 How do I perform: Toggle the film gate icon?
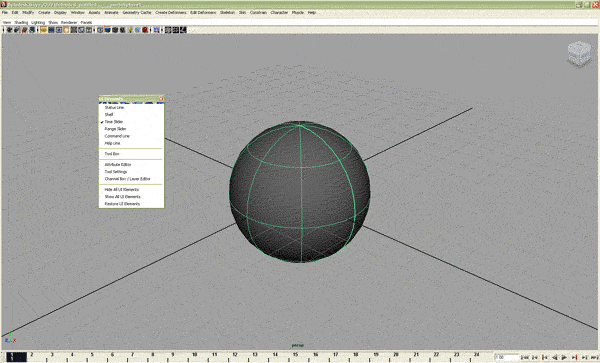pyautogui.click(x=51, y=29)
